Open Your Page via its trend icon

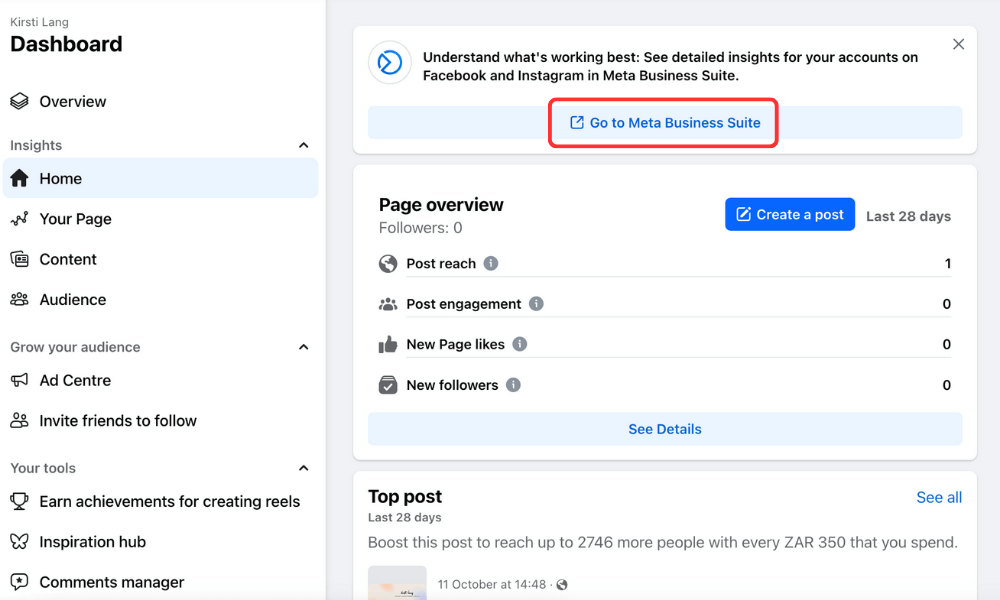[19, 219]
